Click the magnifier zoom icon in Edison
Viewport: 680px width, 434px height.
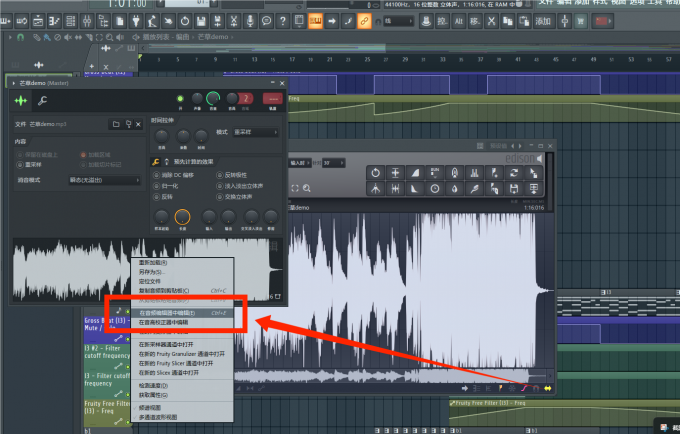309,188
